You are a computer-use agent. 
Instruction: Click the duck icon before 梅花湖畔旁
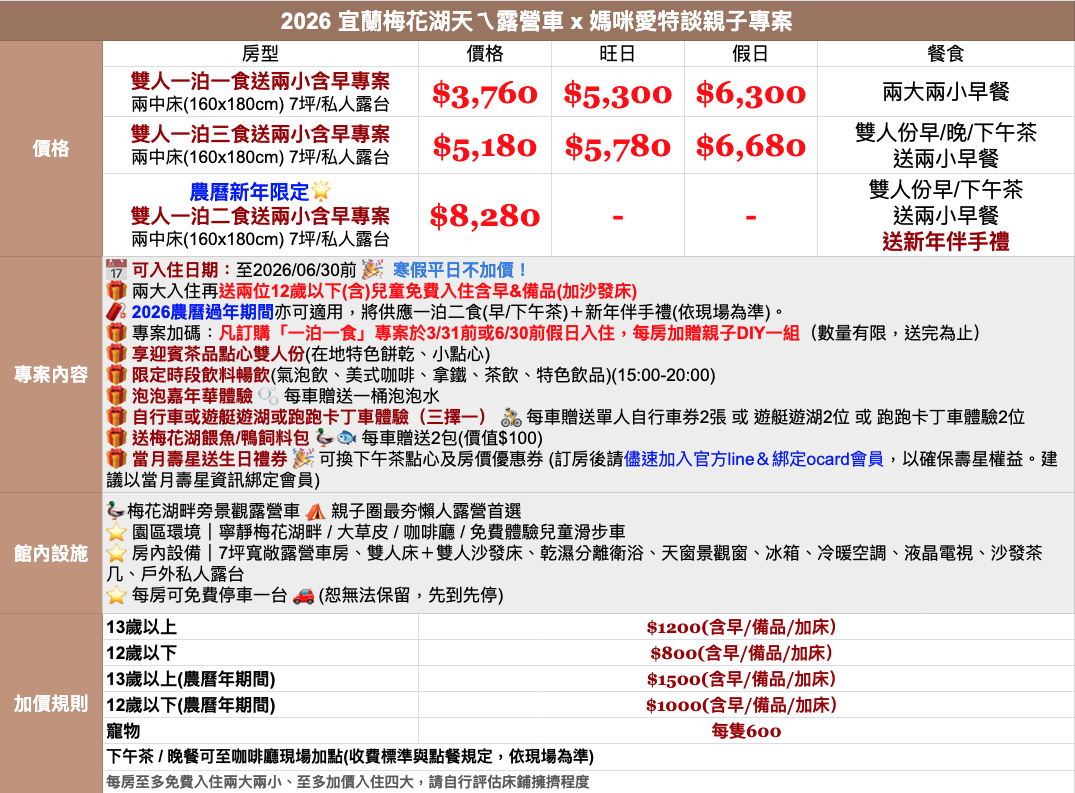[116, 510]
